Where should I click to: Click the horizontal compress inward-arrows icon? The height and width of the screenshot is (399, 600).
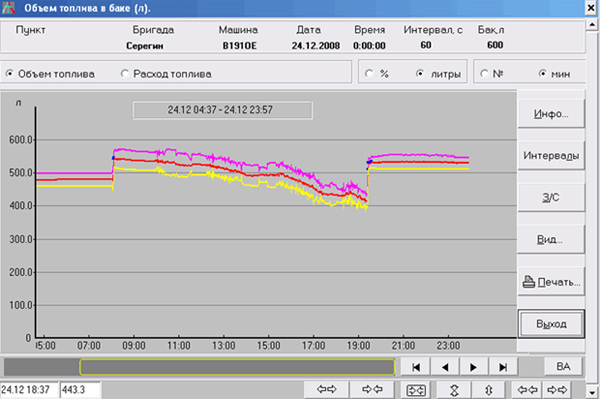[372, 390]
